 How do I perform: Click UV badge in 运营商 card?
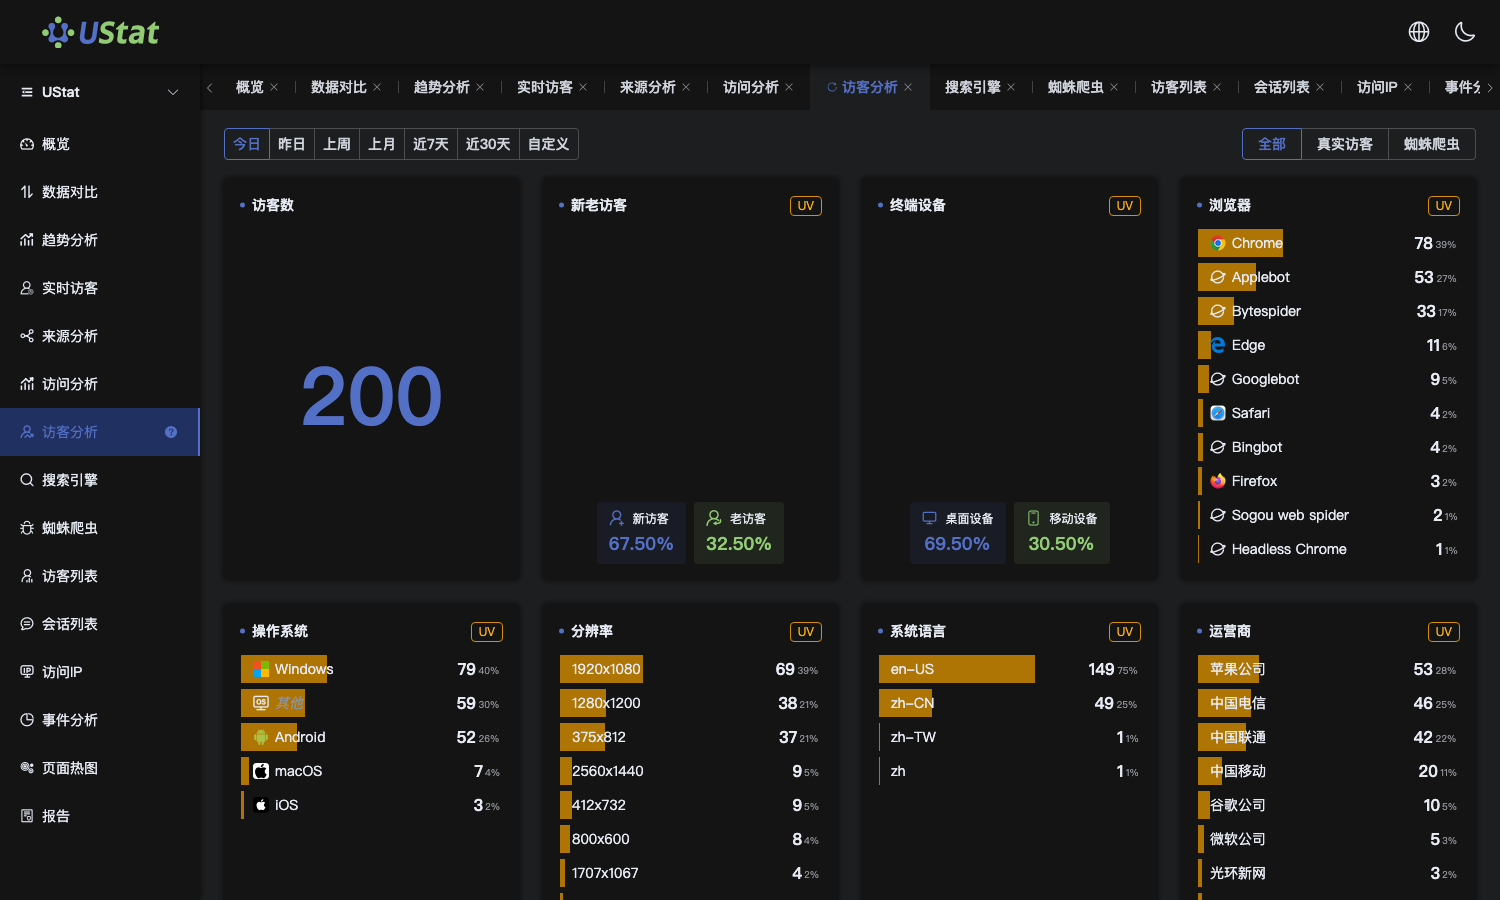click(x=1444, y=632)
